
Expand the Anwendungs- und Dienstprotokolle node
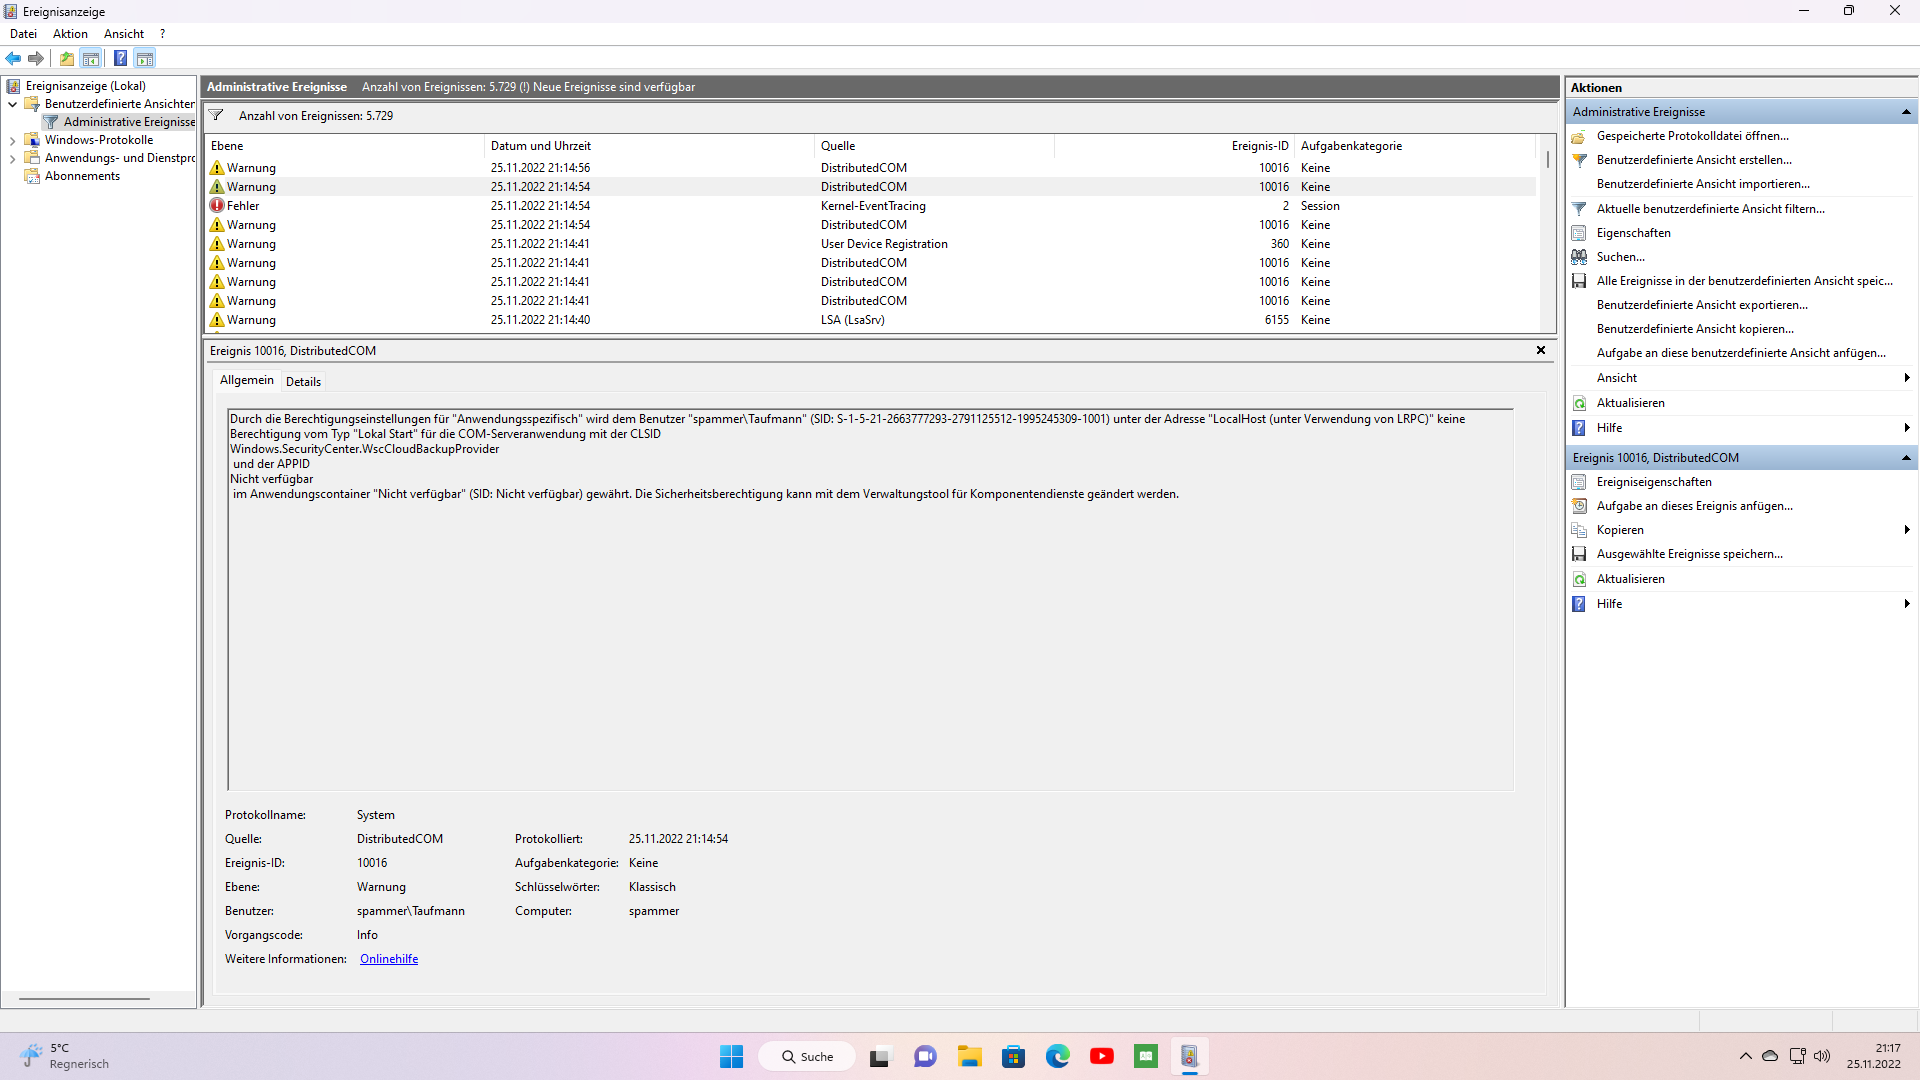click(x=12, y=159)
